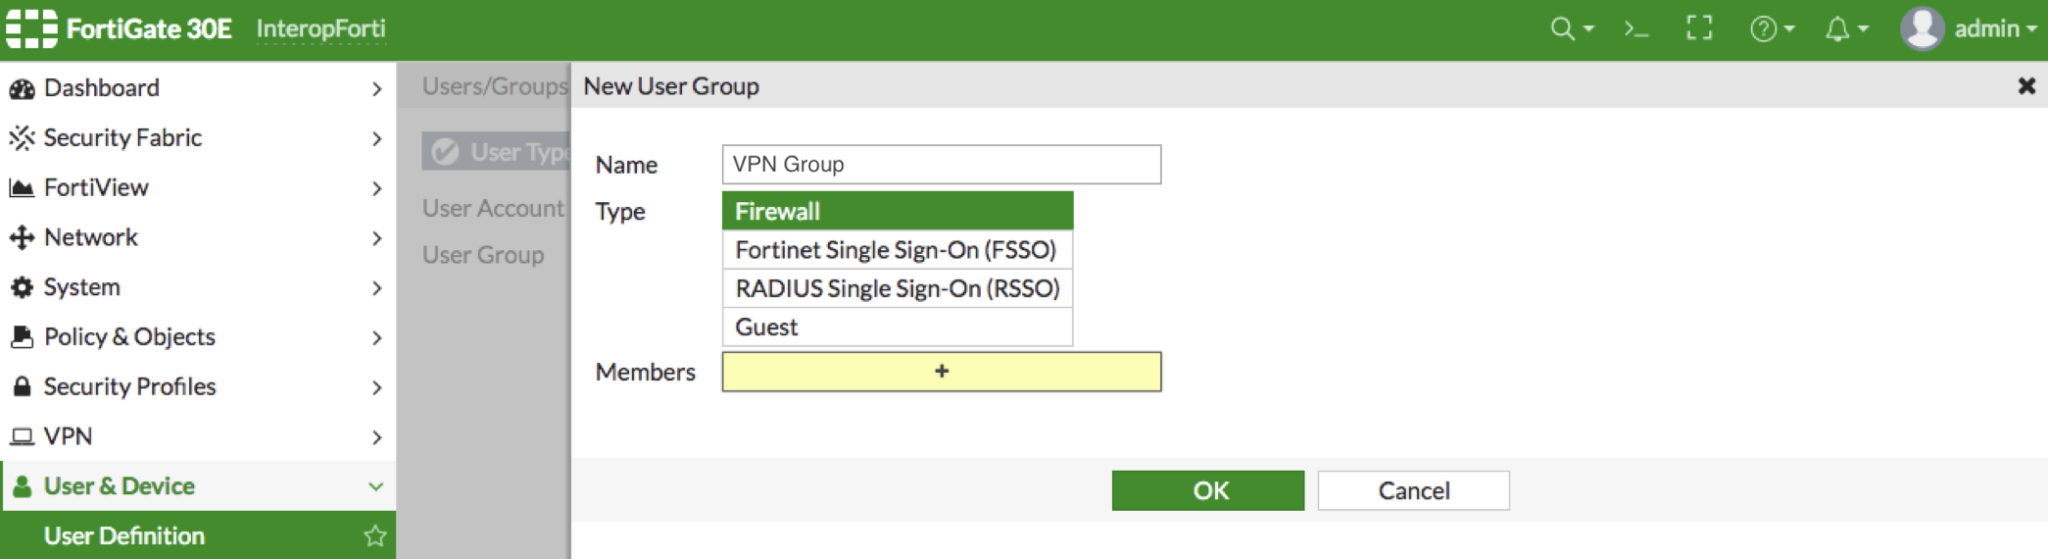The height and width of the screenshot is (559, 2048).
Task: Open the notifications bell
Action: pos(1837,29)
